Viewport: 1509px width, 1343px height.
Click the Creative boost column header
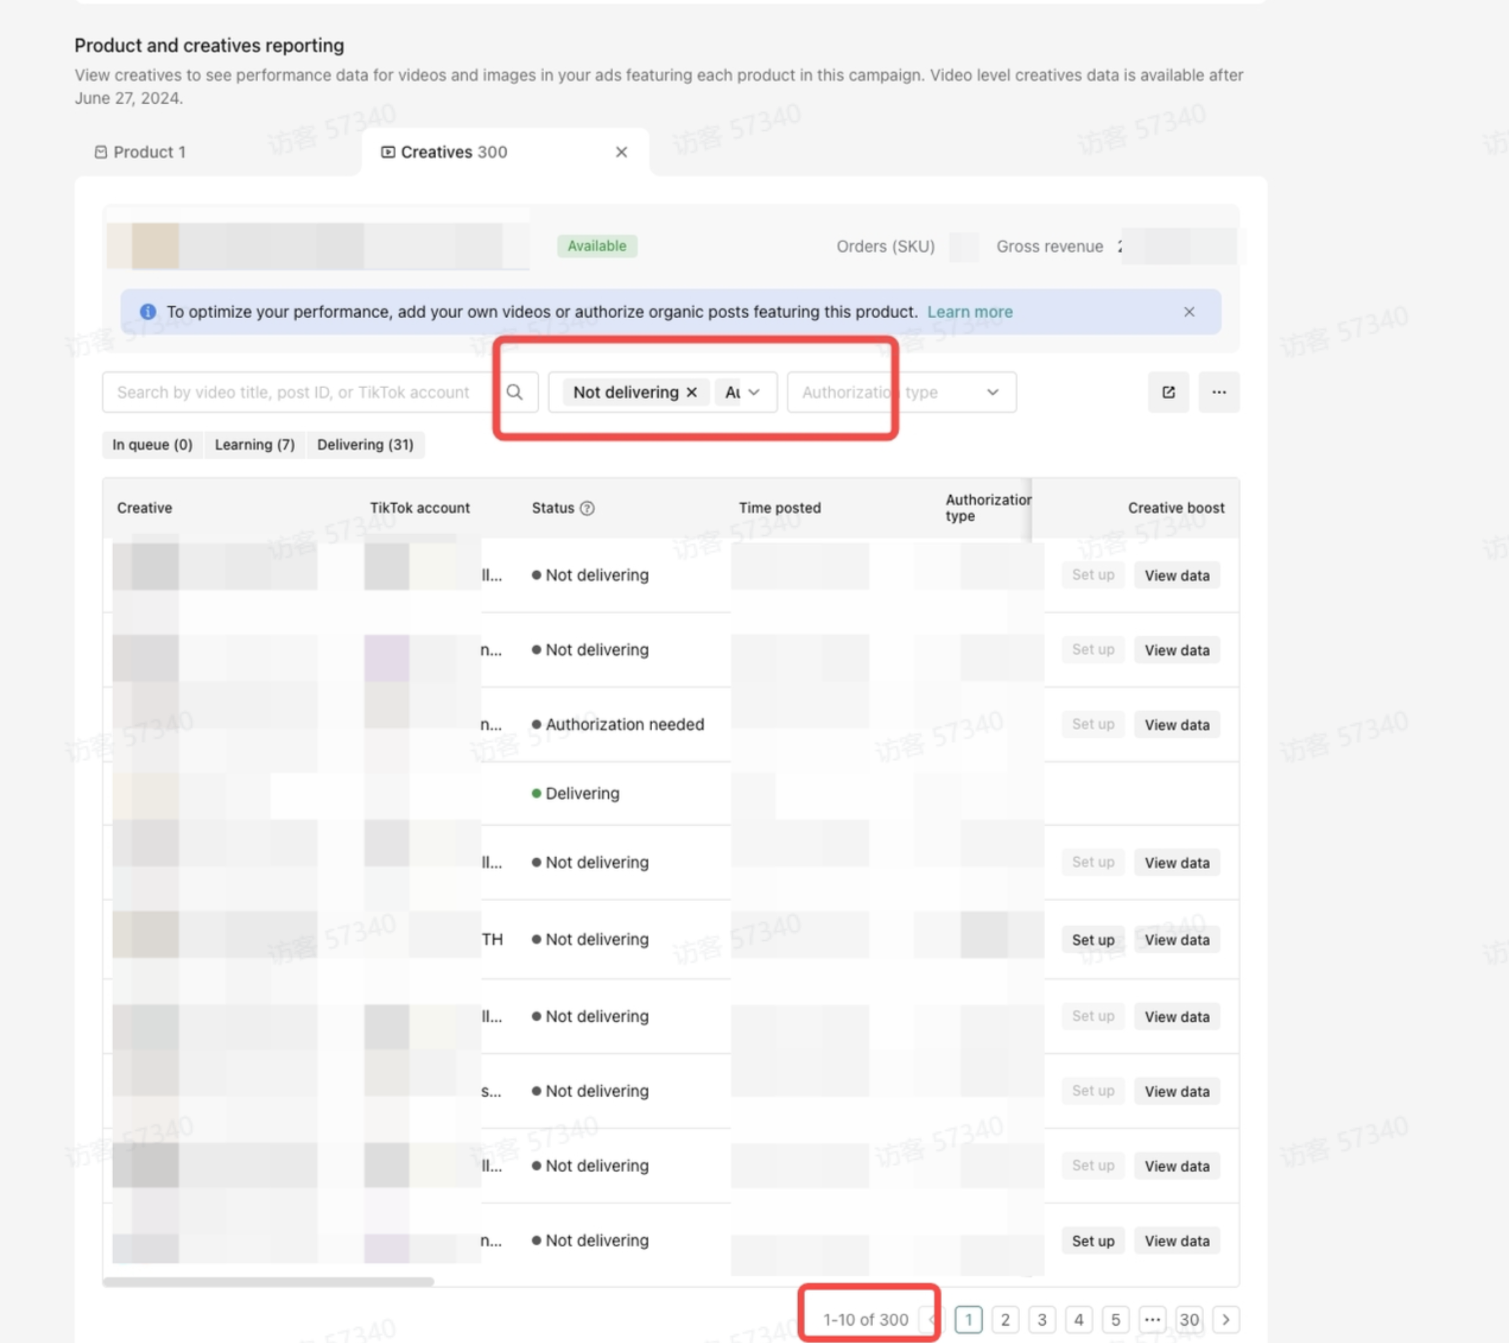tap(1176, 508)
